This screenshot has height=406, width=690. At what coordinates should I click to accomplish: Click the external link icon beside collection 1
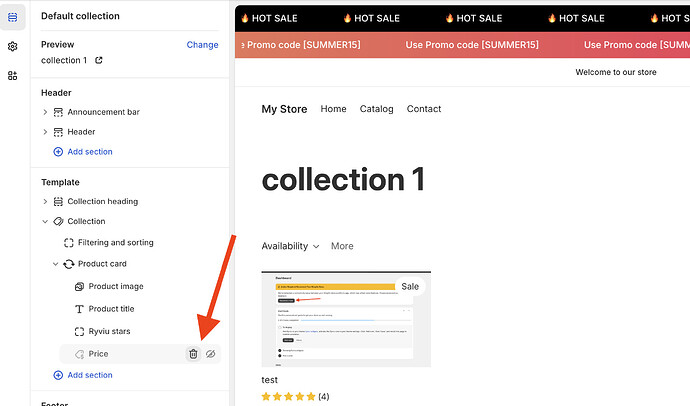(x=98, y=61)
